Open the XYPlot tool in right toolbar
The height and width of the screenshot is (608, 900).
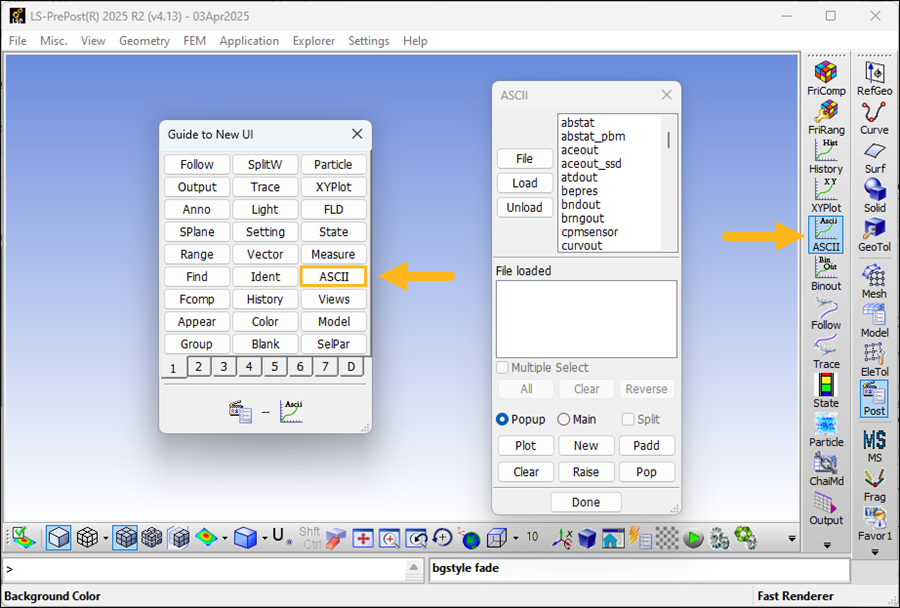coord(826,195)
